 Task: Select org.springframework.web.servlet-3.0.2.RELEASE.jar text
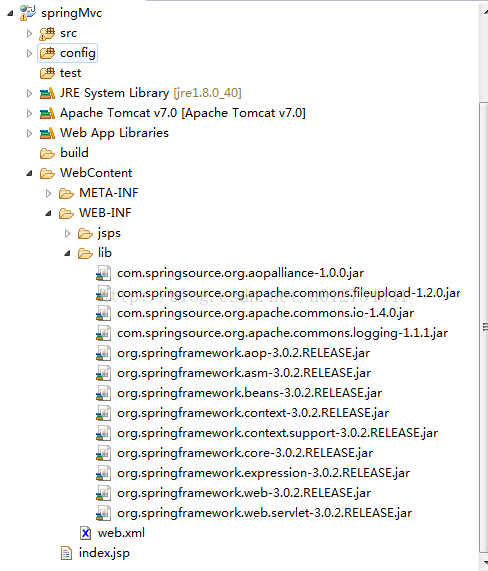point(264,513)
